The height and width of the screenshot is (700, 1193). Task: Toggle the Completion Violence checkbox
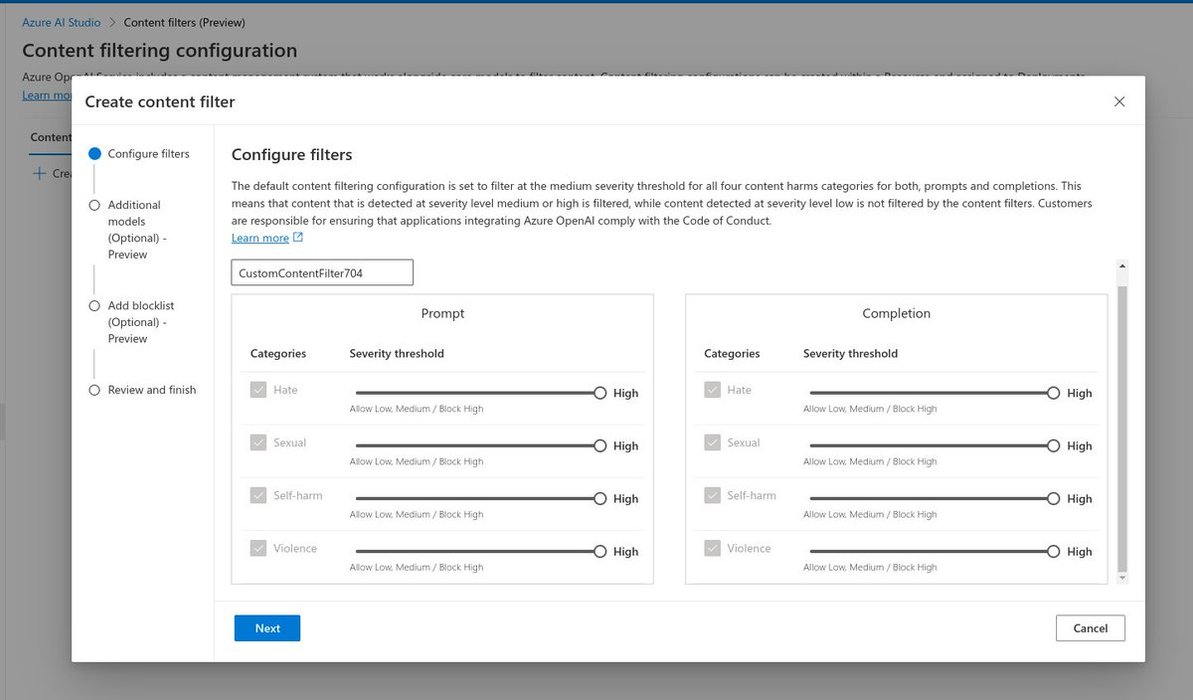click(x=712, y=548)
